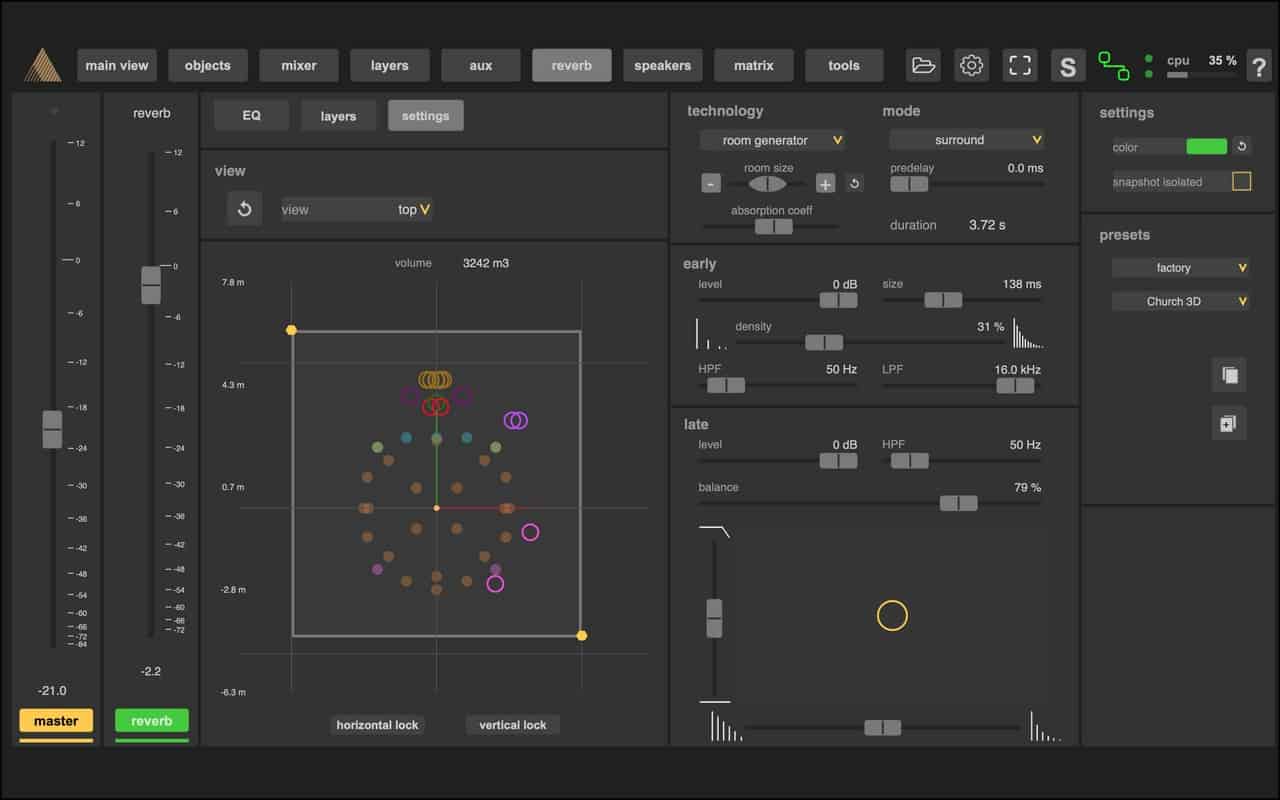Click the copy preset icon
Image resolution: width=1280 pixels, height=800 pixels.
coord(1229,375)
